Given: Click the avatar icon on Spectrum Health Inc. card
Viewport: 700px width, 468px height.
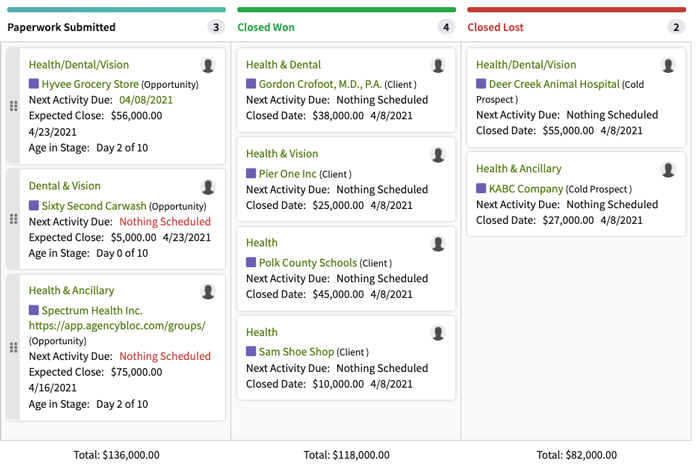Looking at the screenshot, I should tap(208, 292).
